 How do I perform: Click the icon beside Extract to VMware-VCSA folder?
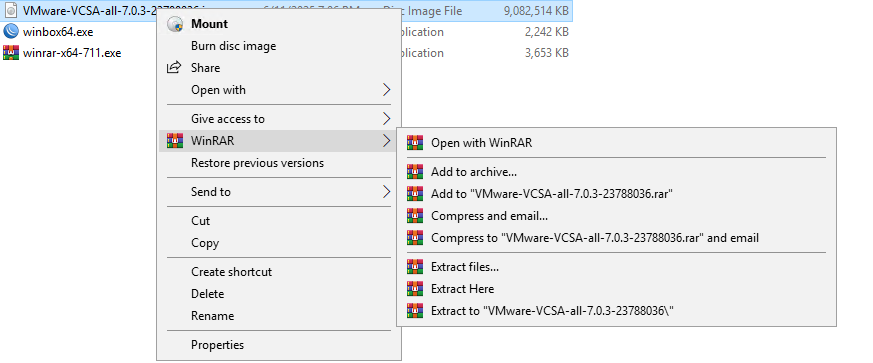pyautogui.click(x=415, y=311)
